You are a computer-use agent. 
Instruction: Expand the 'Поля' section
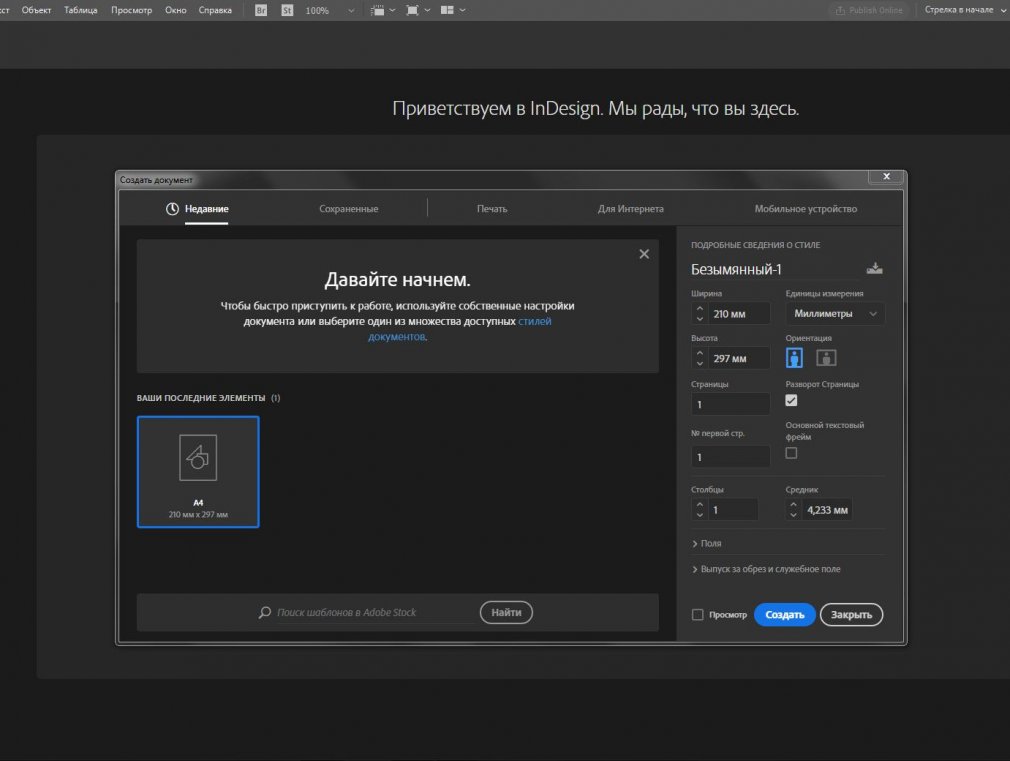pyautogui.click(x=707, y=543)
